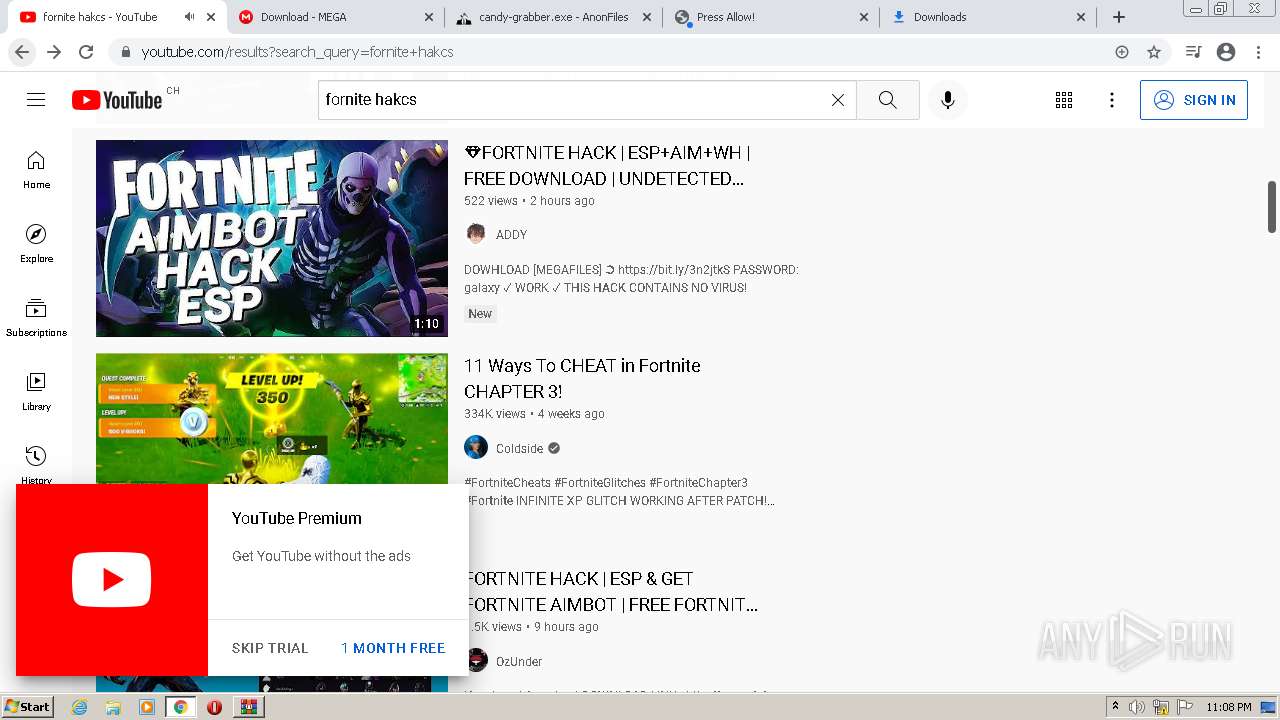
Task: Close the Press Allow! tab
Action: click(x=865, y=17)
